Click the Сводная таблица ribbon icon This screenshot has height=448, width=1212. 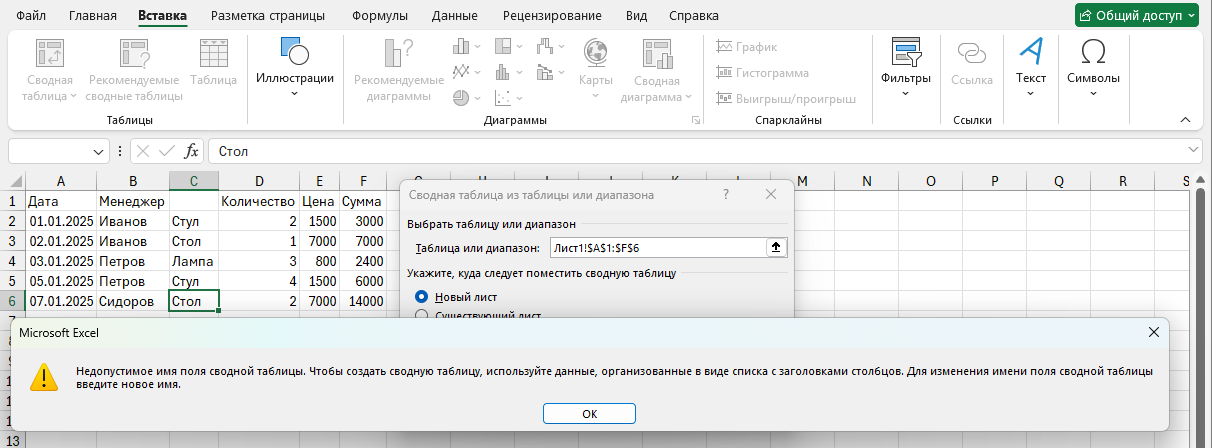click(x=50, y=70)
